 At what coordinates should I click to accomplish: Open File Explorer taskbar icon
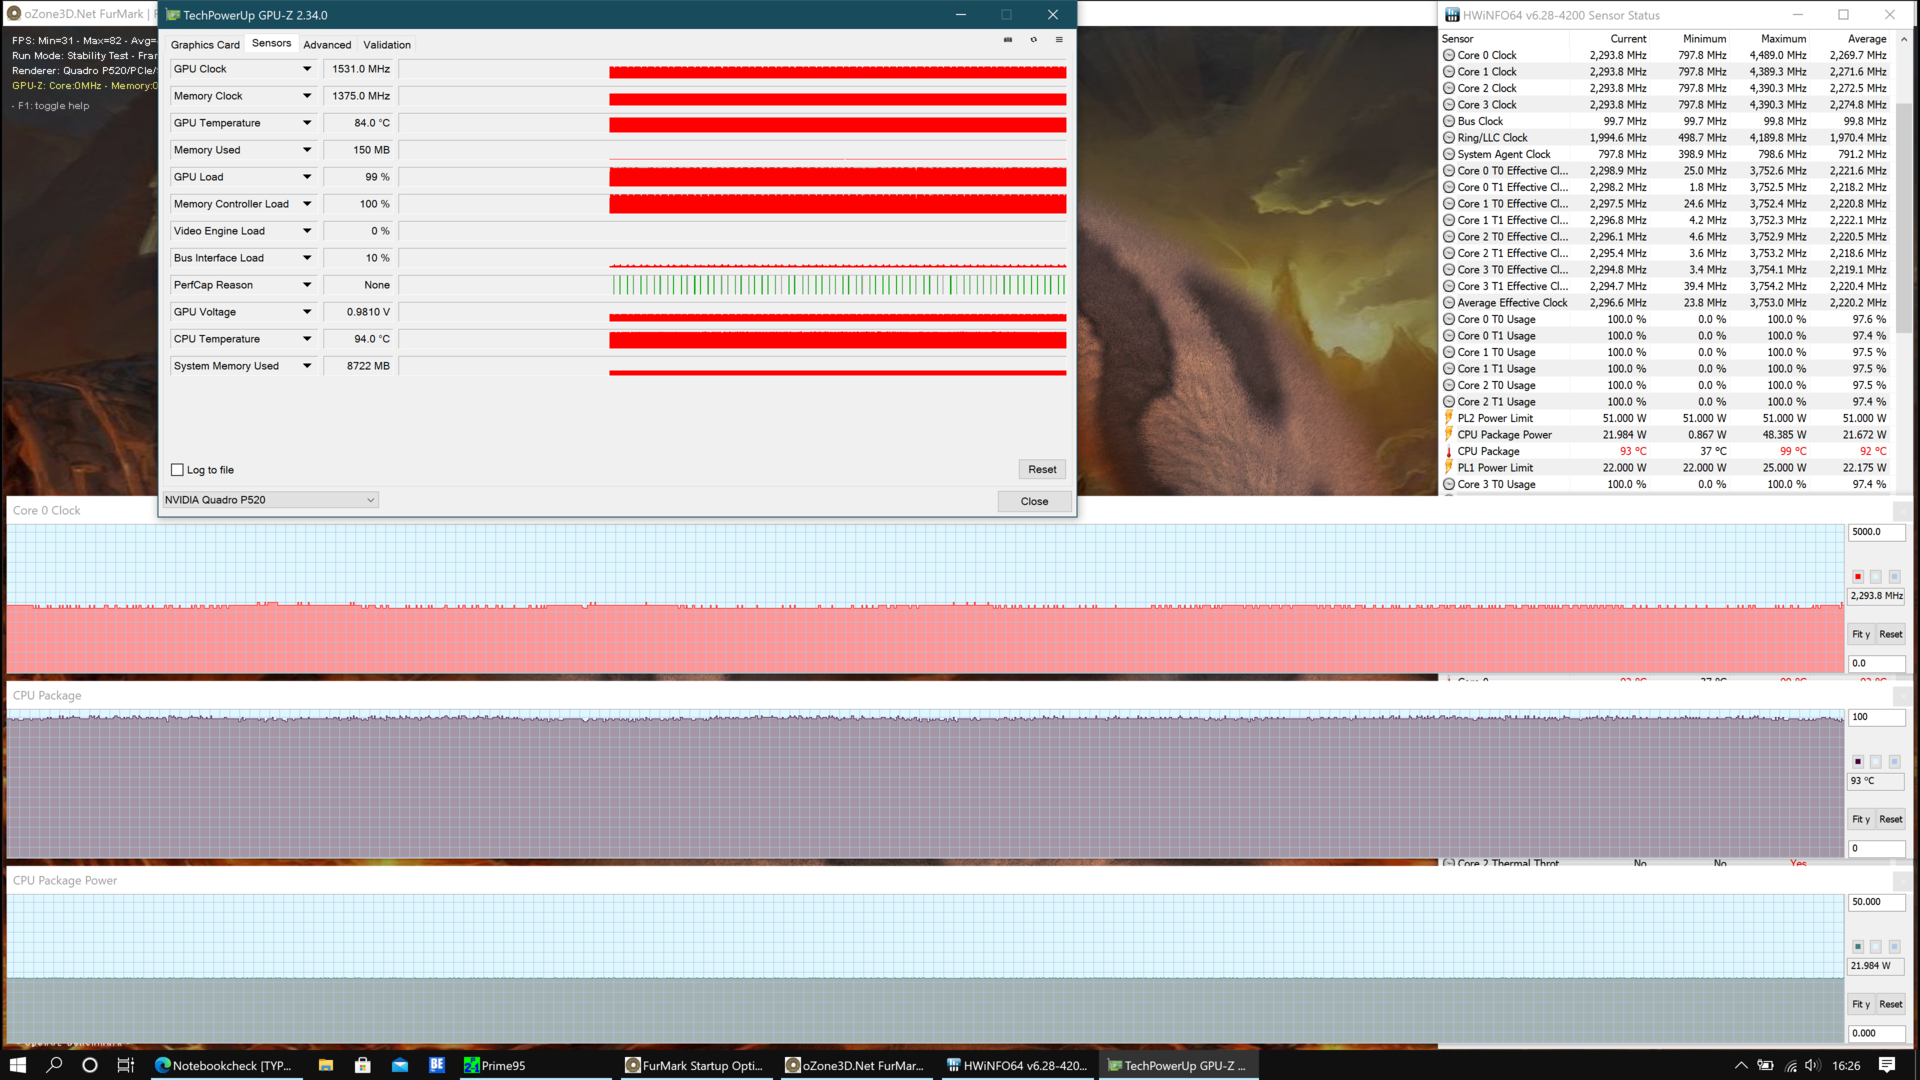326,1065
